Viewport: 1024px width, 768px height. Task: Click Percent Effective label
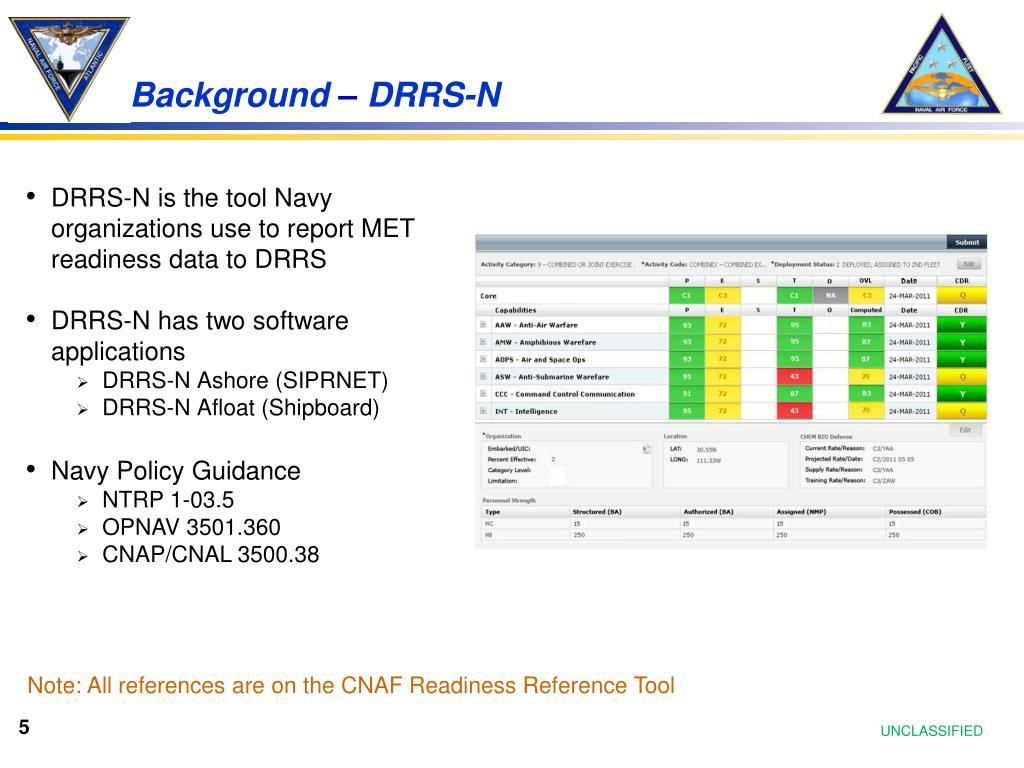coord(511,460)
